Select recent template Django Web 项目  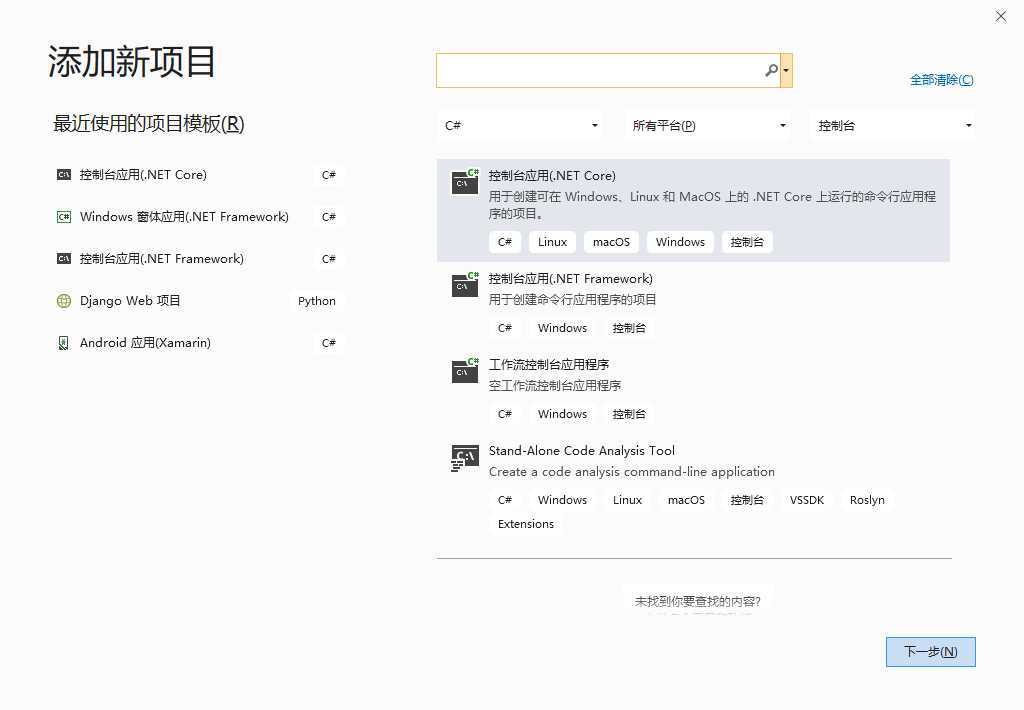199,300
